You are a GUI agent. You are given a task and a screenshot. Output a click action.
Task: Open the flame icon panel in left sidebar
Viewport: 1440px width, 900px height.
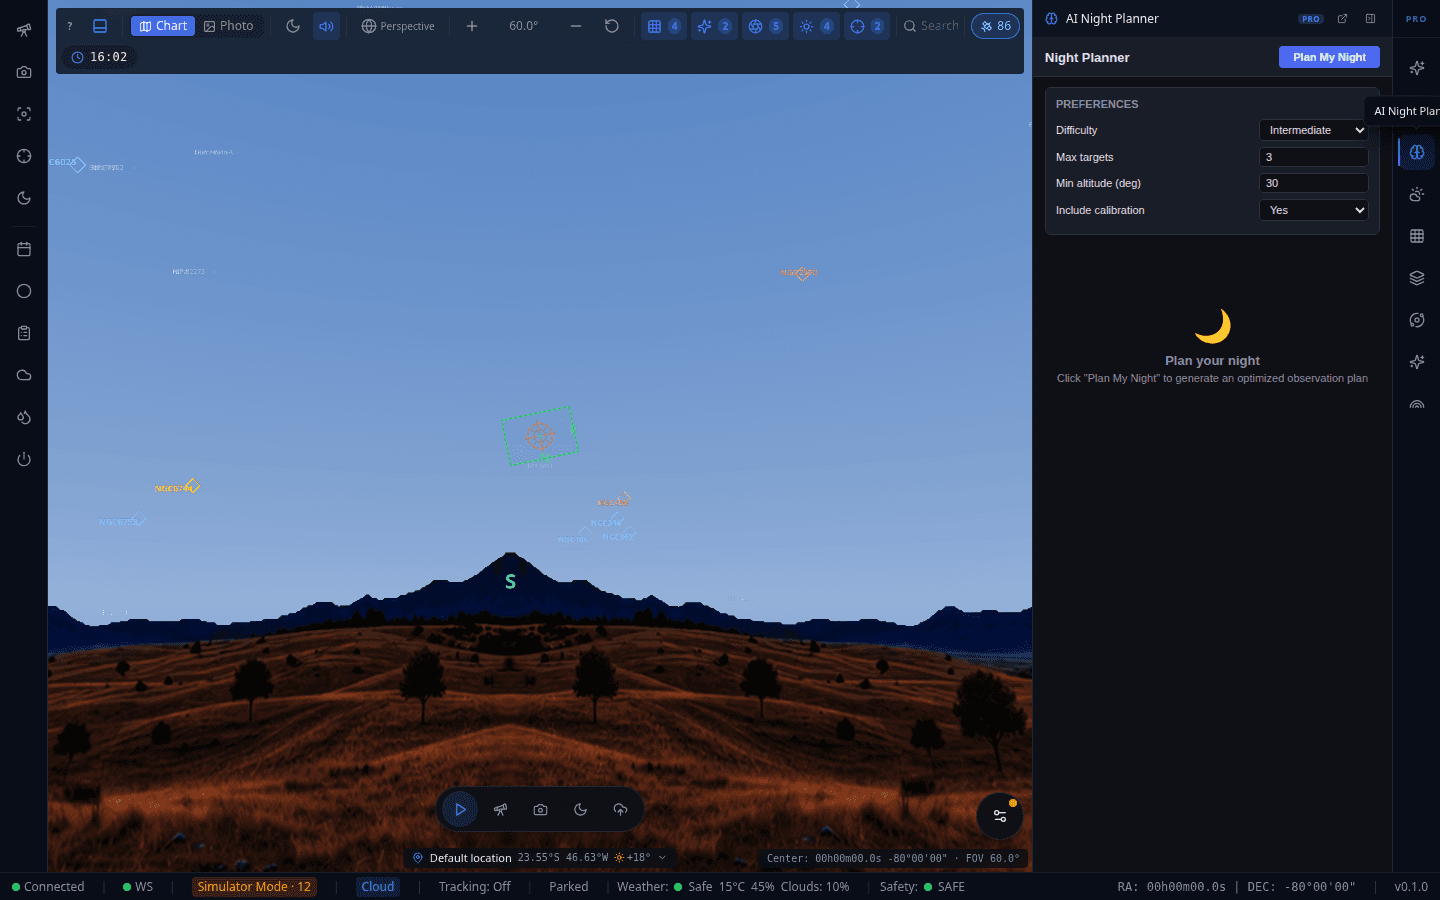[x=24, y=417]
